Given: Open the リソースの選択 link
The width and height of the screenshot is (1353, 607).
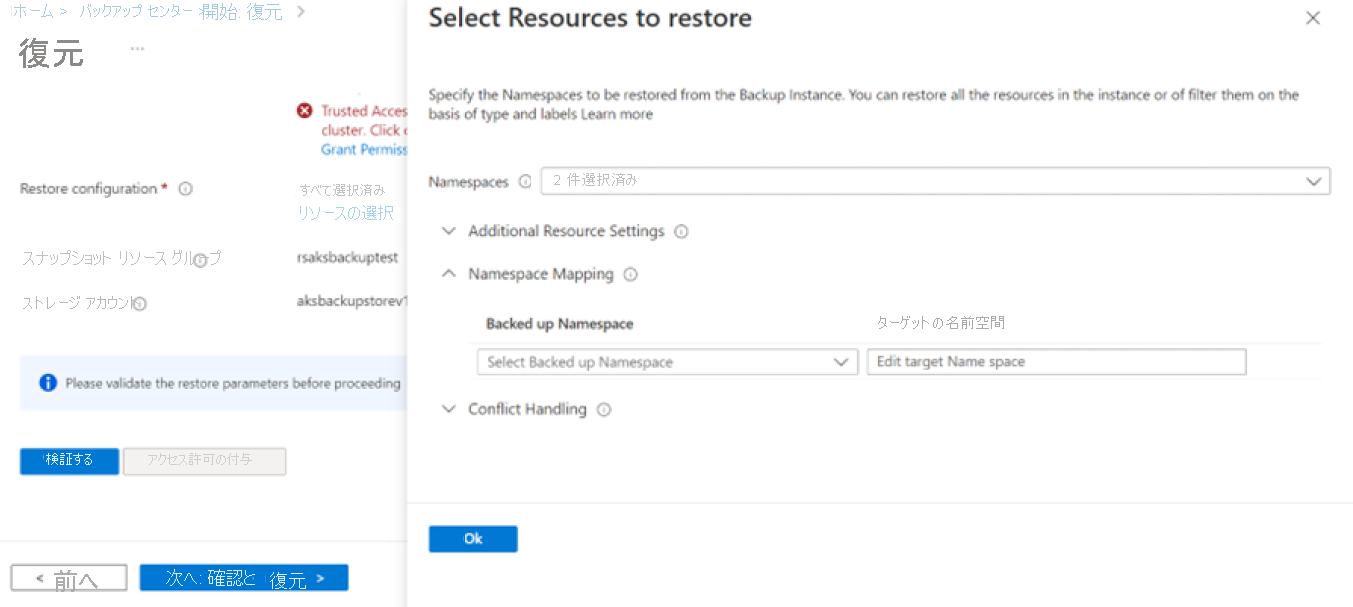Looking at the screenshot, I should click(345, 213).
